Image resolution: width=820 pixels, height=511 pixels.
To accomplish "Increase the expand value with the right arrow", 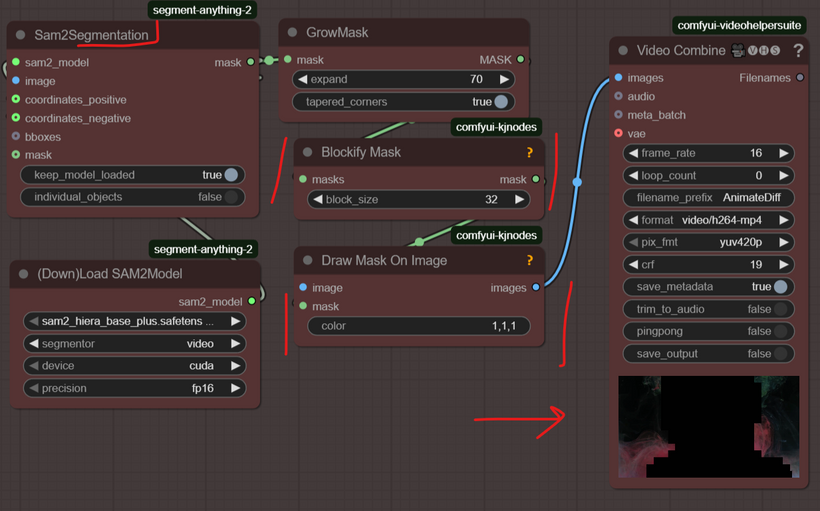I will 504,79.
